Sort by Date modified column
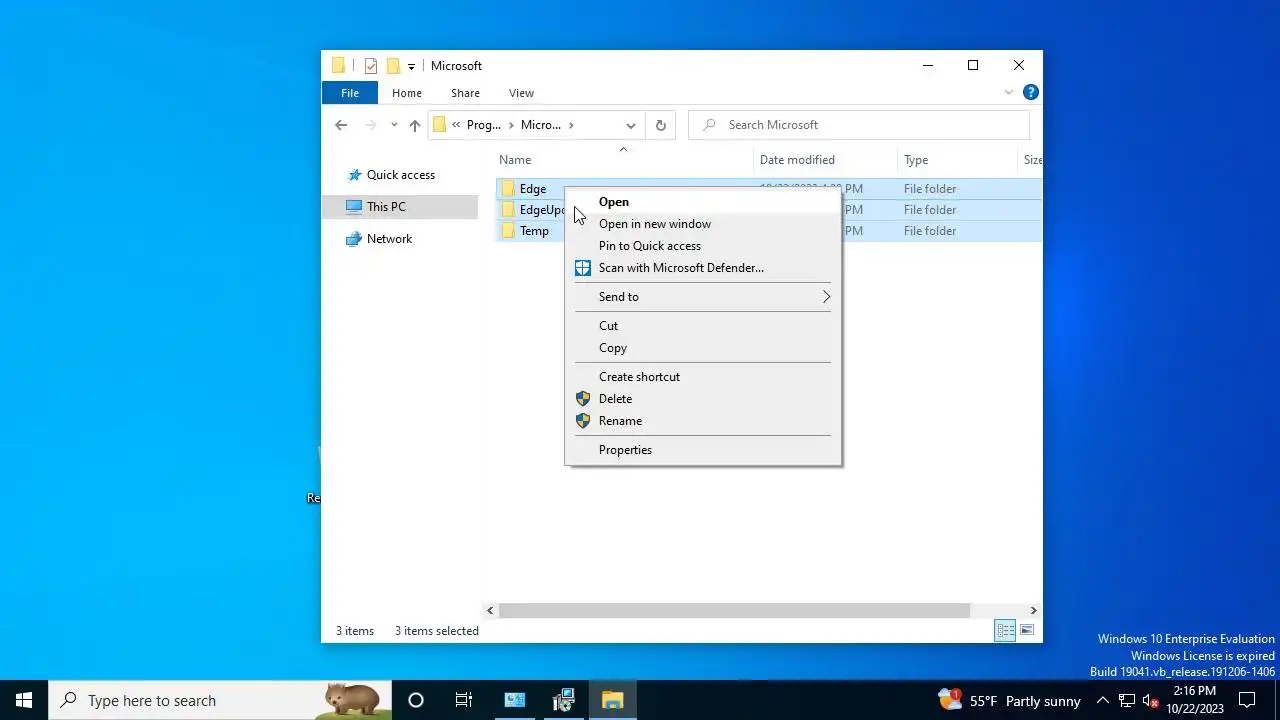The height and width of the screenshot is (720, 1280). point(825,160)
